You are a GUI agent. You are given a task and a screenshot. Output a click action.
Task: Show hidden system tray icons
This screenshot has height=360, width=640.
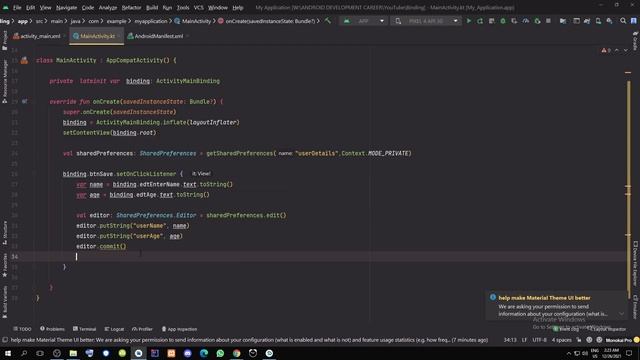(x=569, y=353)
